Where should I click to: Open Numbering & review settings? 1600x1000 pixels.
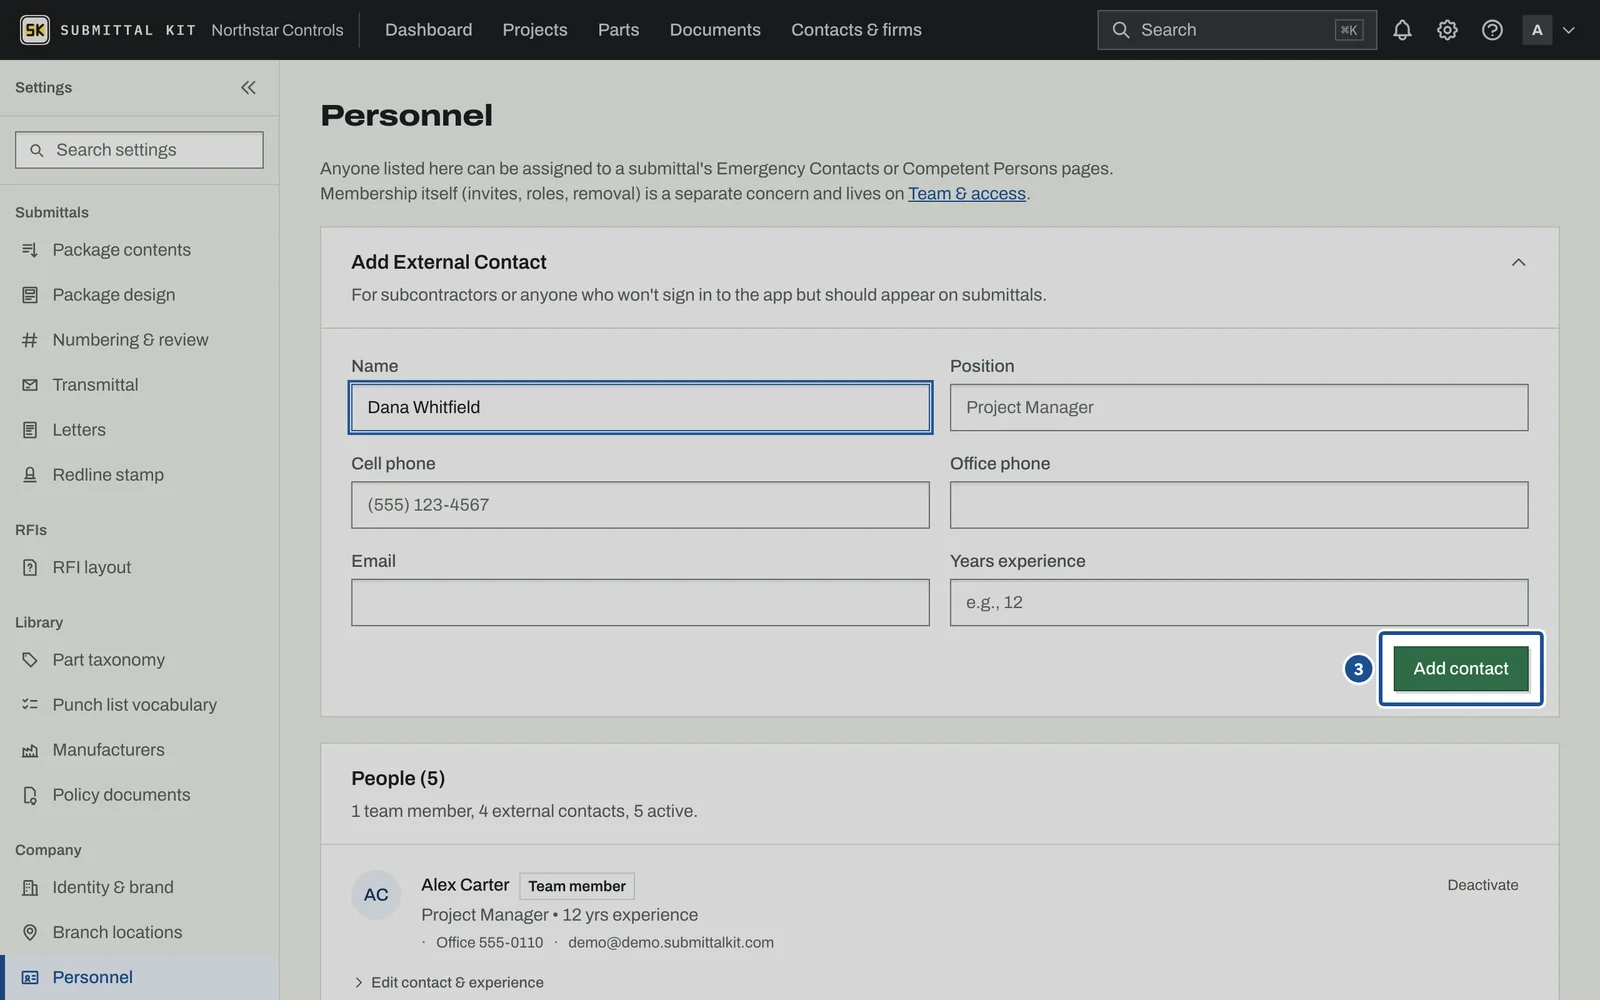139,340
